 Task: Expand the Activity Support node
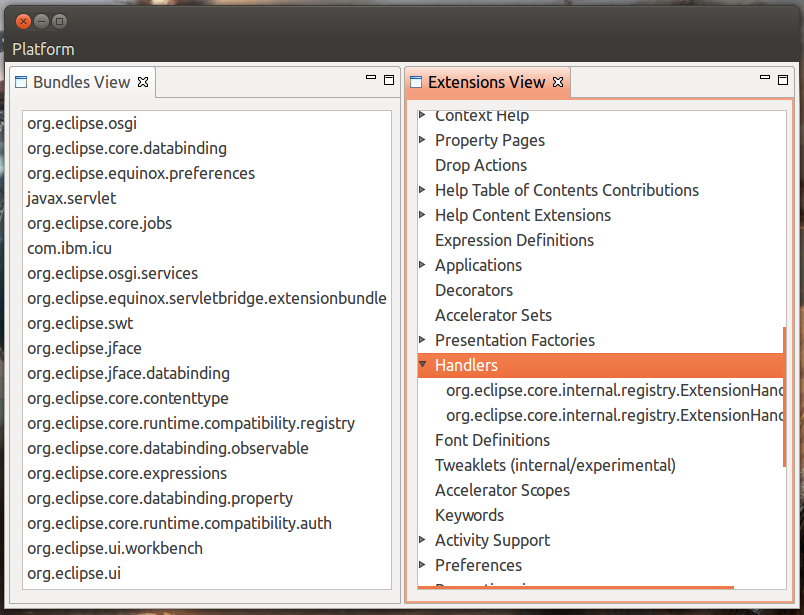click(x=422, y=540)
